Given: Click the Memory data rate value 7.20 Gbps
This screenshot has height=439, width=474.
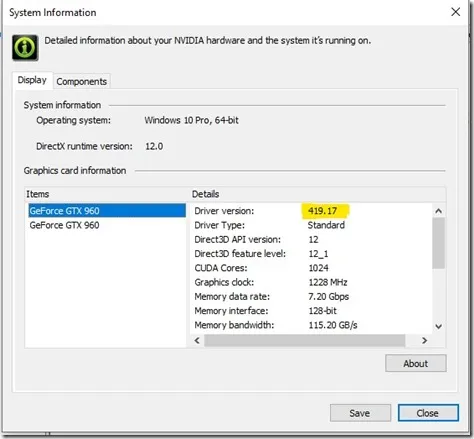Looking at the screenshot, I should click(329, 296).
